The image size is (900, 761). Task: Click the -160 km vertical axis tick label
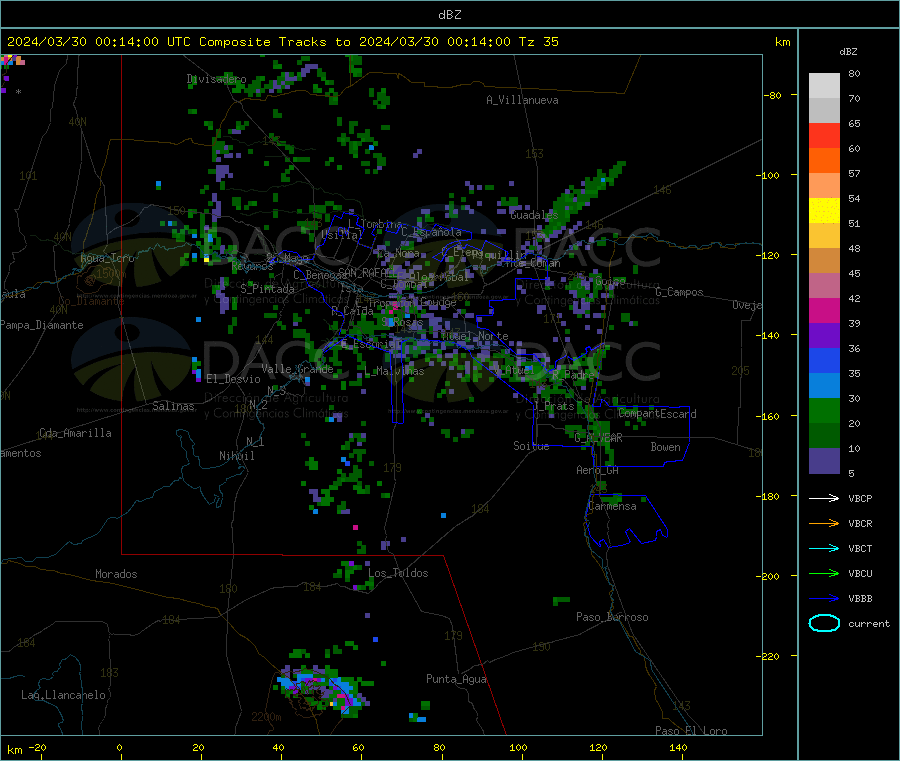(770, 416)
